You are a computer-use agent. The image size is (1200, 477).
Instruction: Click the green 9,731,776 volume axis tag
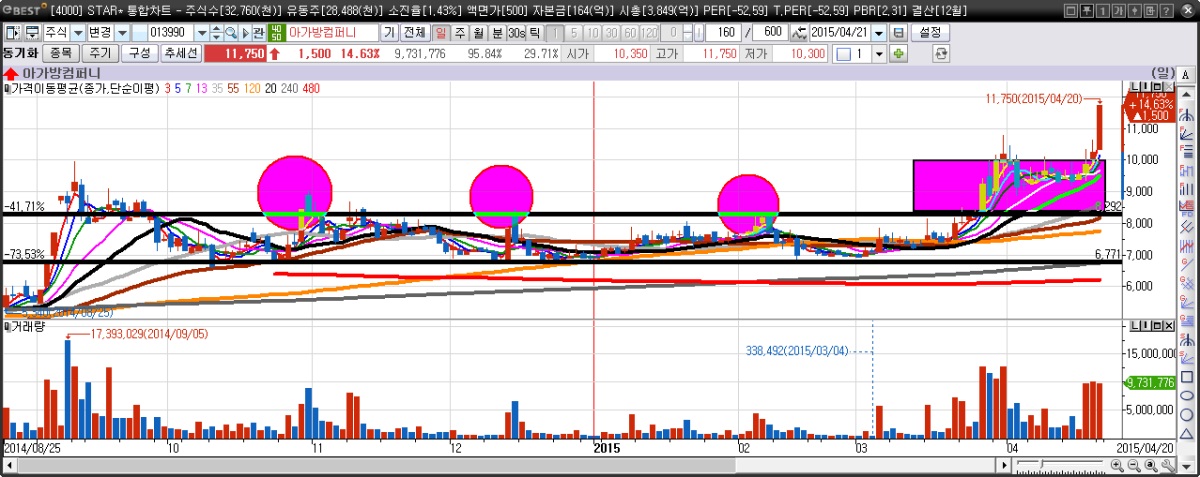click(1148, 382)
